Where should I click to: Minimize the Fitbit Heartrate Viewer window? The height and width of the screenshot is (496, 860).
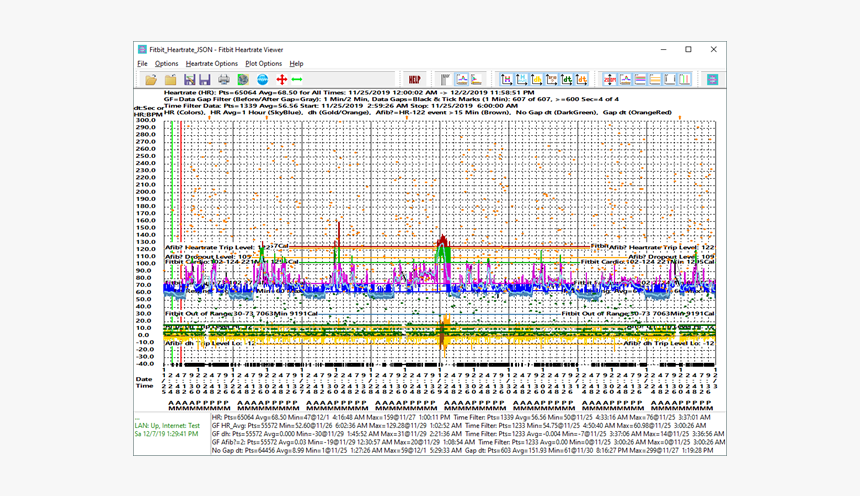664,49
